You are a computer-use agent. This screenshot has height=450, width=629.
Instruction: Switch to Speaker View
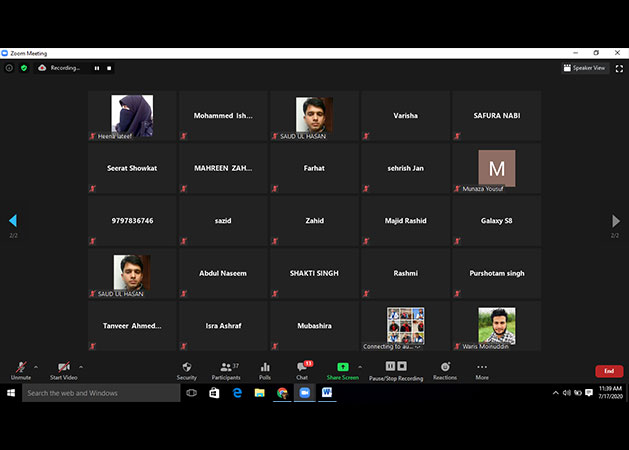pos(585,68)
